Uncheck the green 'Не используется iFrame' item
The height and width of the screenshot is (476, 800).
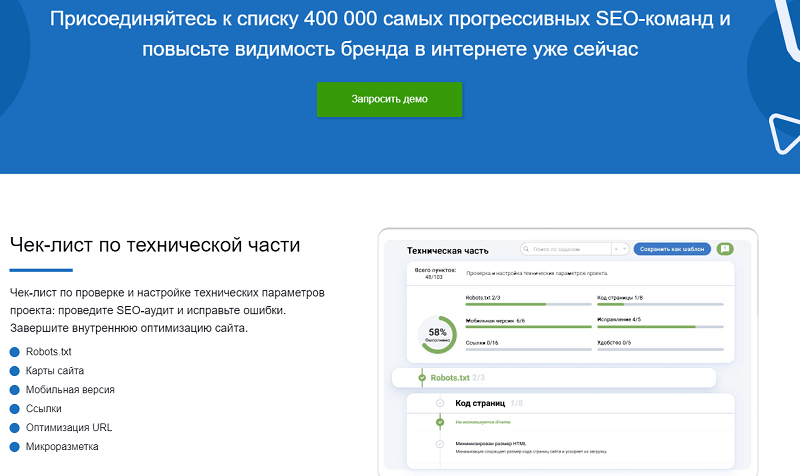pyautogui.click(x=440, y=422)
